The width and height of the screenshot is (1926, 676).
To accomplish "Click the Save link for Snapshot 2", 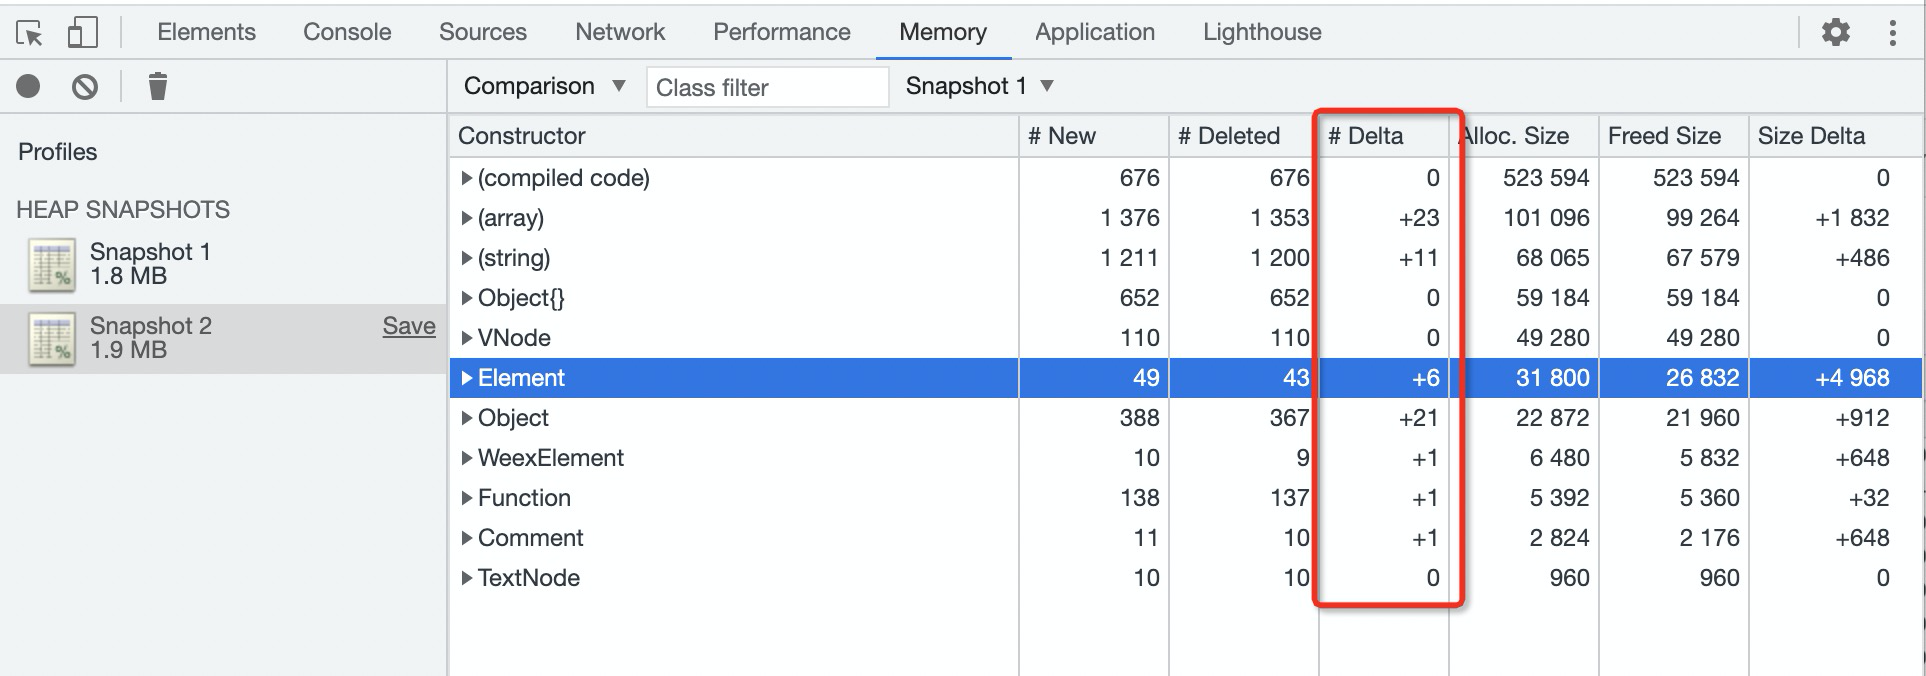I will click(x=409, y=326).
